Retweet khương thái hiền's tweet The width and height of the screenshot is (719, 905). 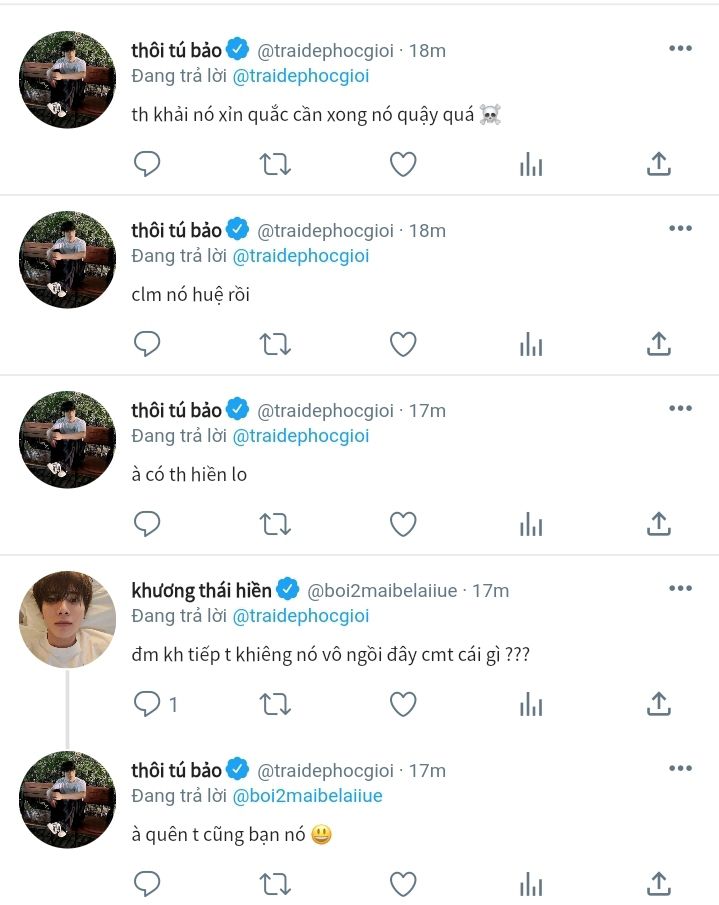(x=275, y=704)
